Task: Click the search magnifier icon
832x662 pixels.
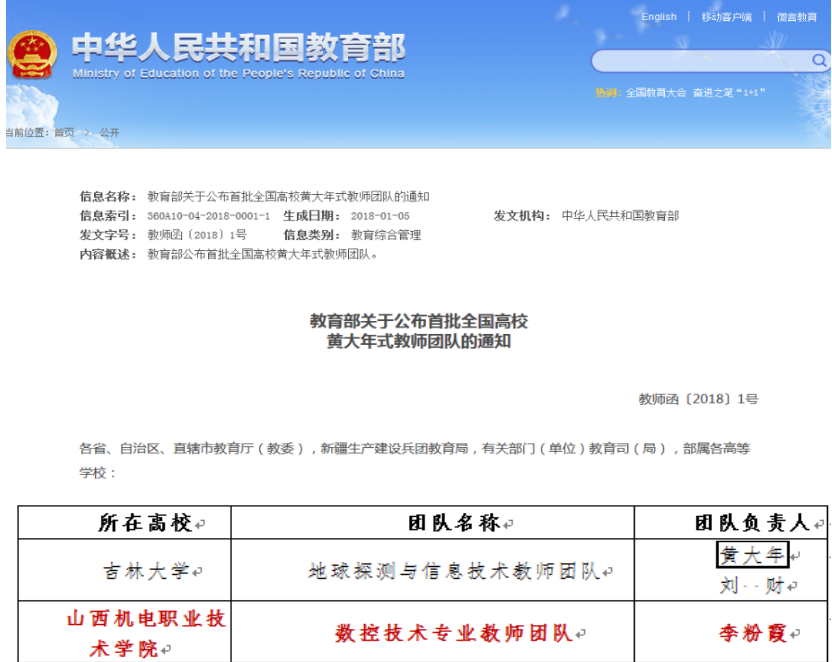Action: pyautogui.click(x=818, y=62)
